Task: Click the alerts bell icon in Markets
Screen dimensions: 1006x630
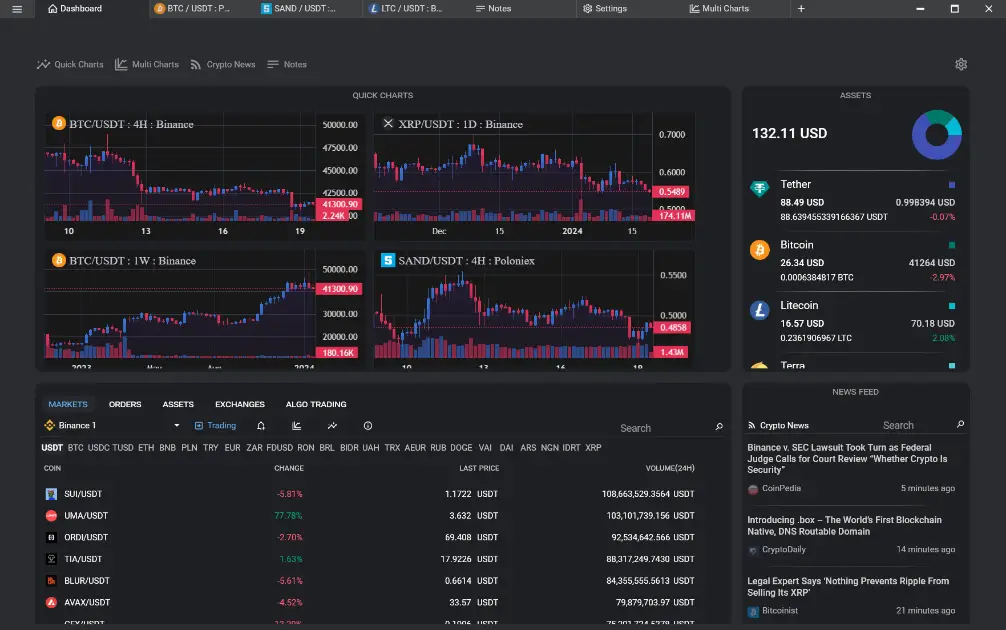Action: [x=261, y=426]
